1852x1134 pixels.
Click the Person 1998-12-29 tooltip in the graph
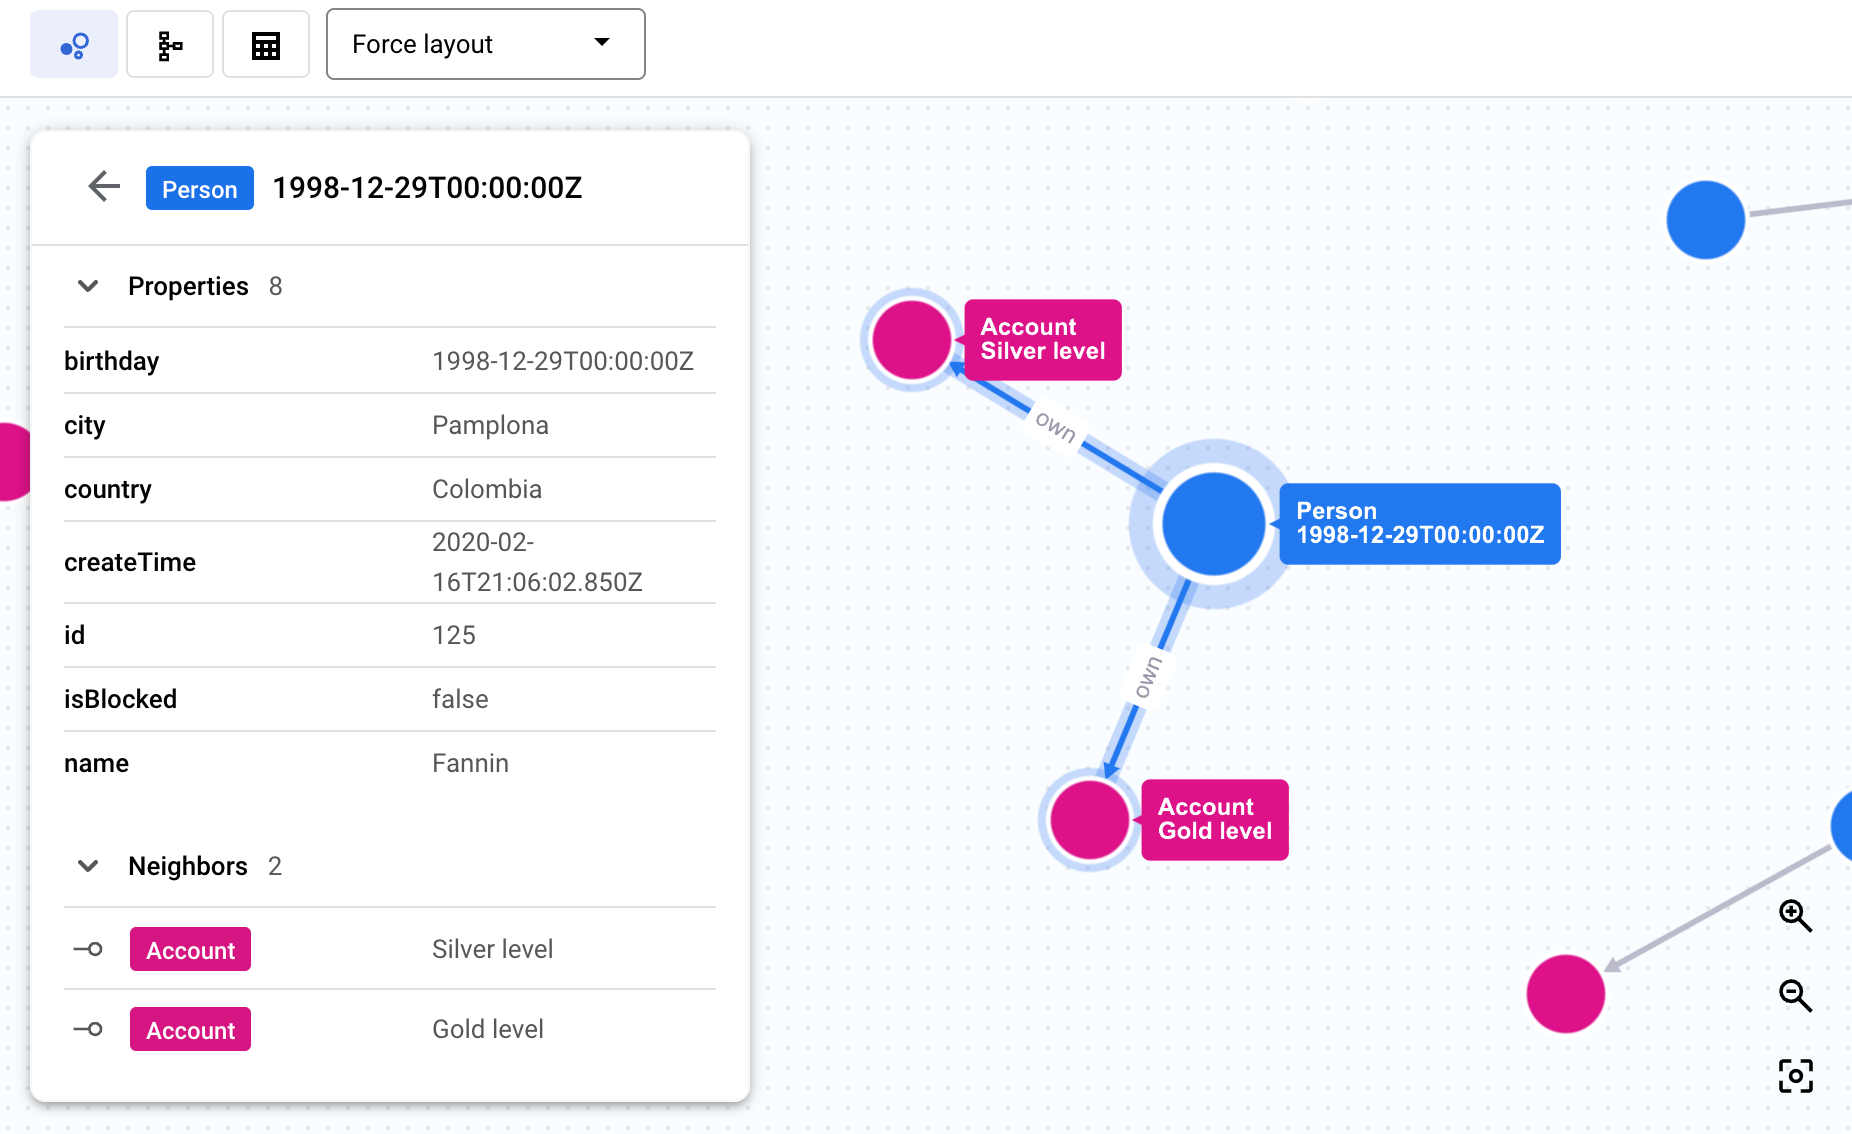pos(1419,524)
